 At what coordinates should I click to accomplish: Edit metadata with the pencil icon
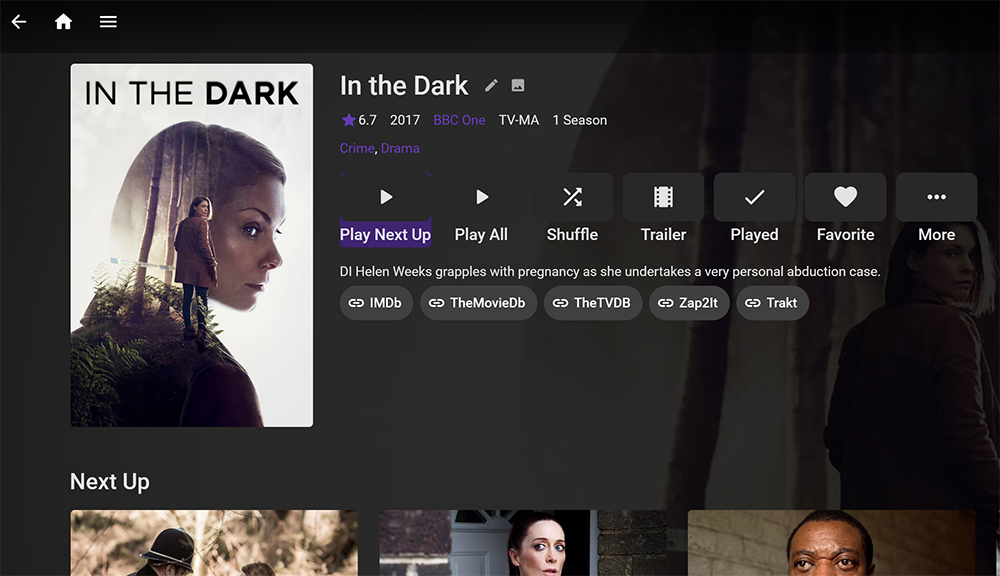pyautogui.click(x=491, y=85)
